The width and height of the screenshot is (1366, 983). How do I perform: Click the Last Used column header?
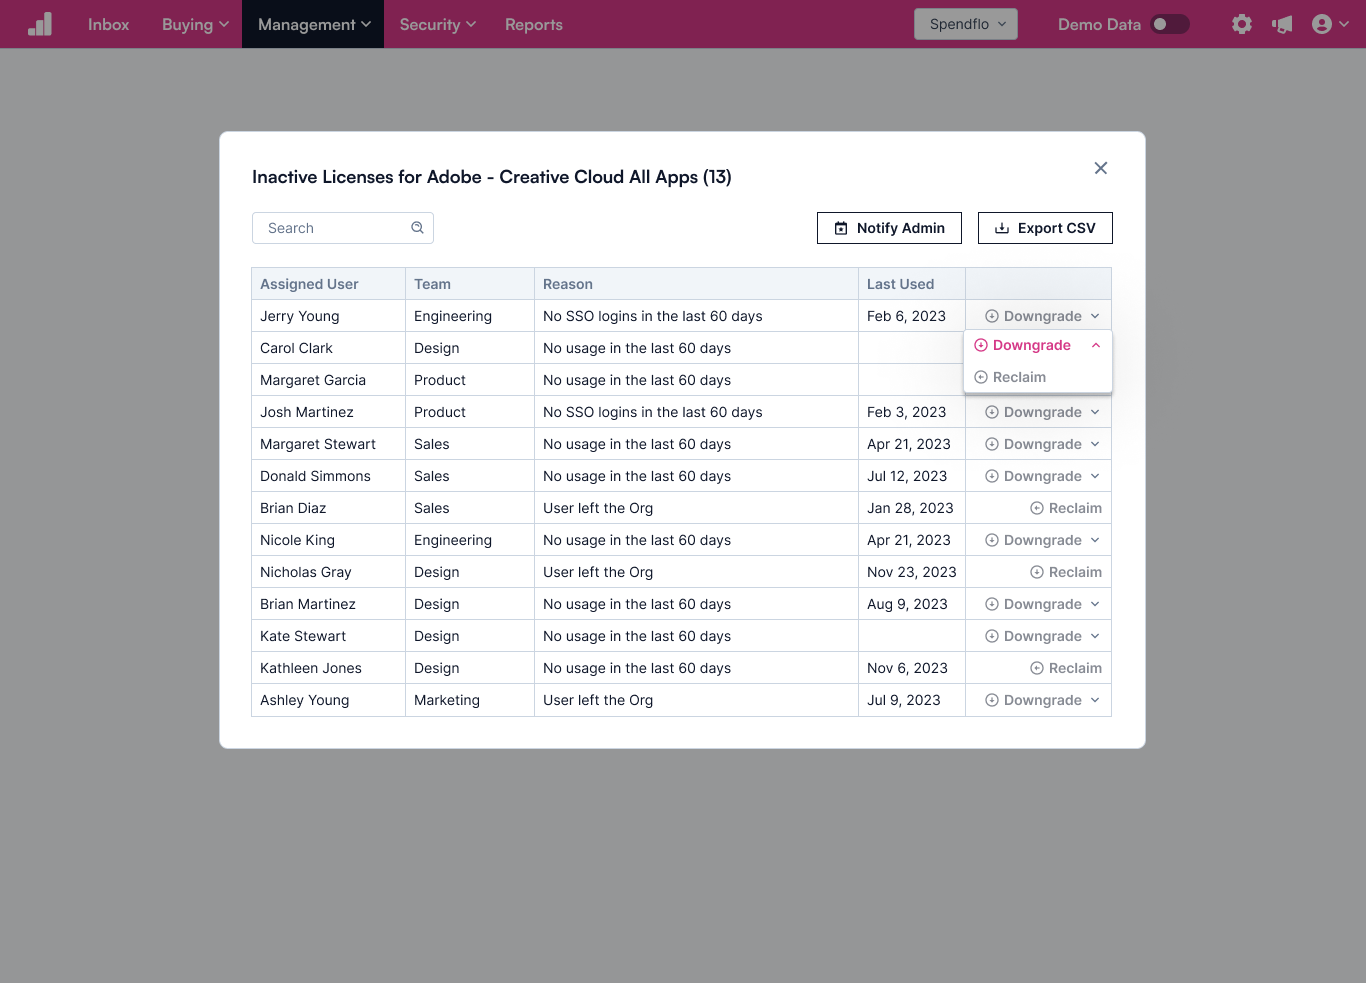pos(912,284)
